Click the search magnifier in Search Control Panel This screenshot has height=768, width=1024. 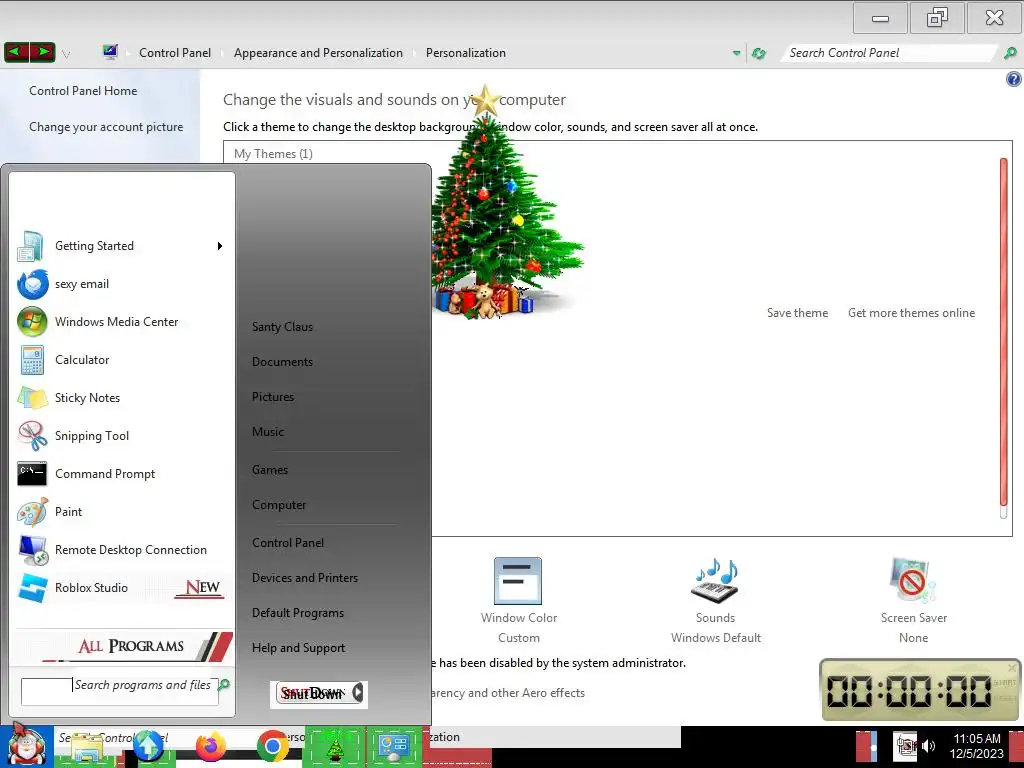click(x=1010, y=53)
